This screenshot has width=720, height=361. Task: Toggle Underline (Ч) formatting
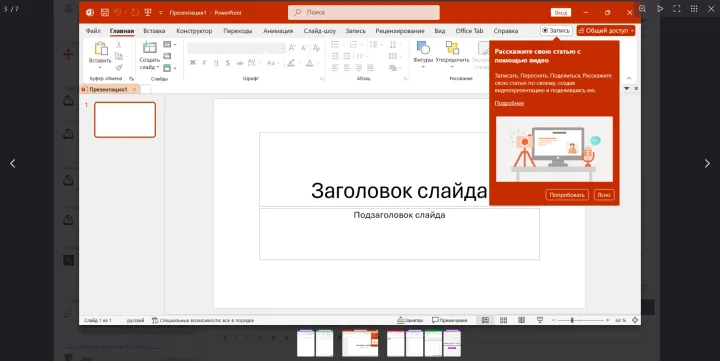pyautogui.click(x=216, y=62)
